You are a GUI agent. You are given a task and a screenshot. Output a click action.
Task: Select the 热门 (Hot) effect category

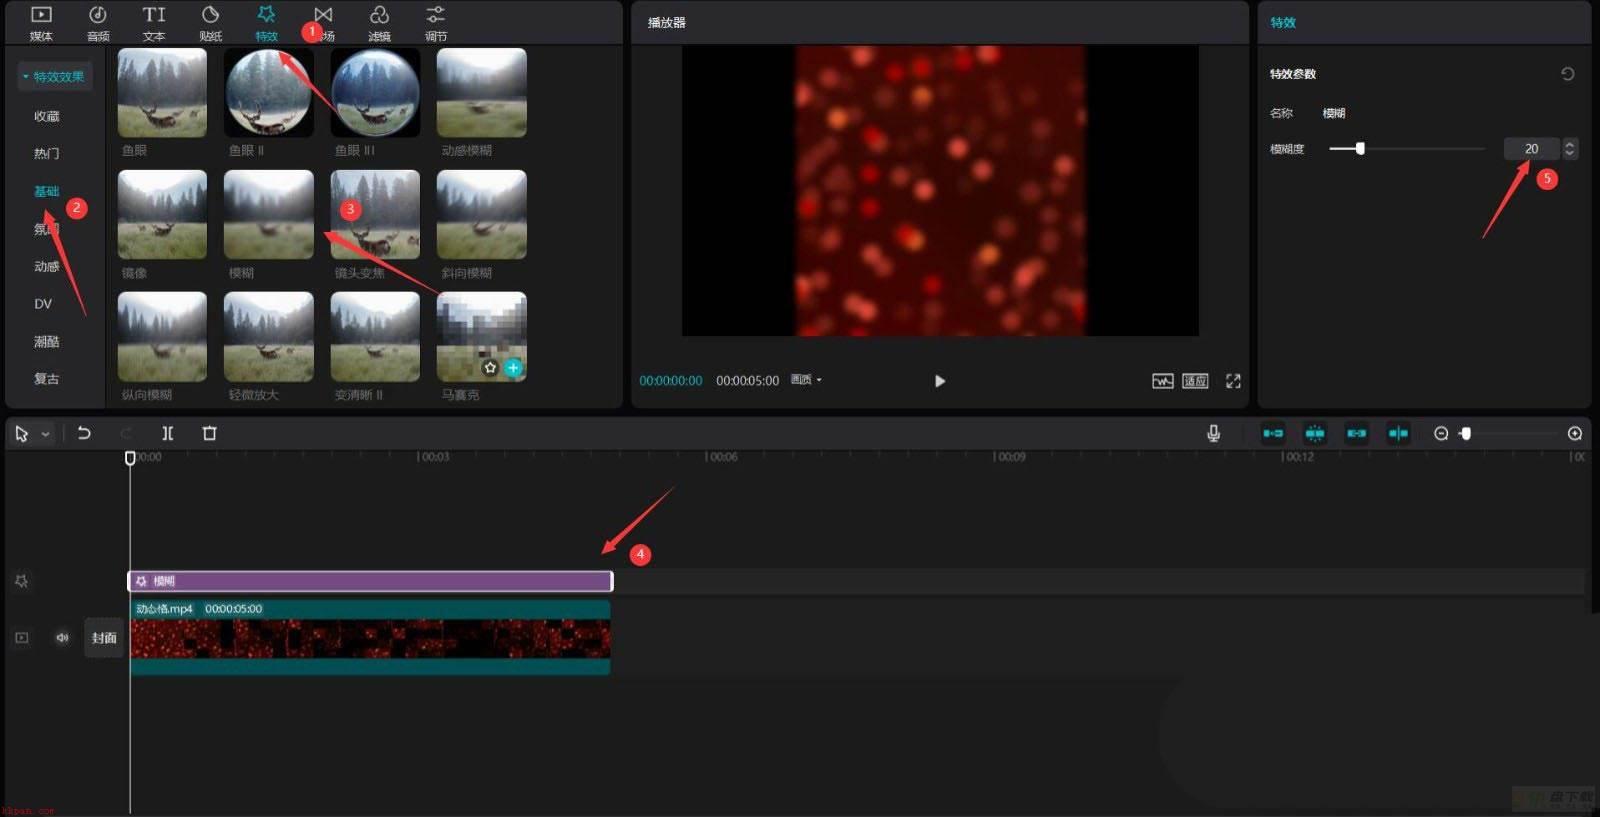(46, 153)
